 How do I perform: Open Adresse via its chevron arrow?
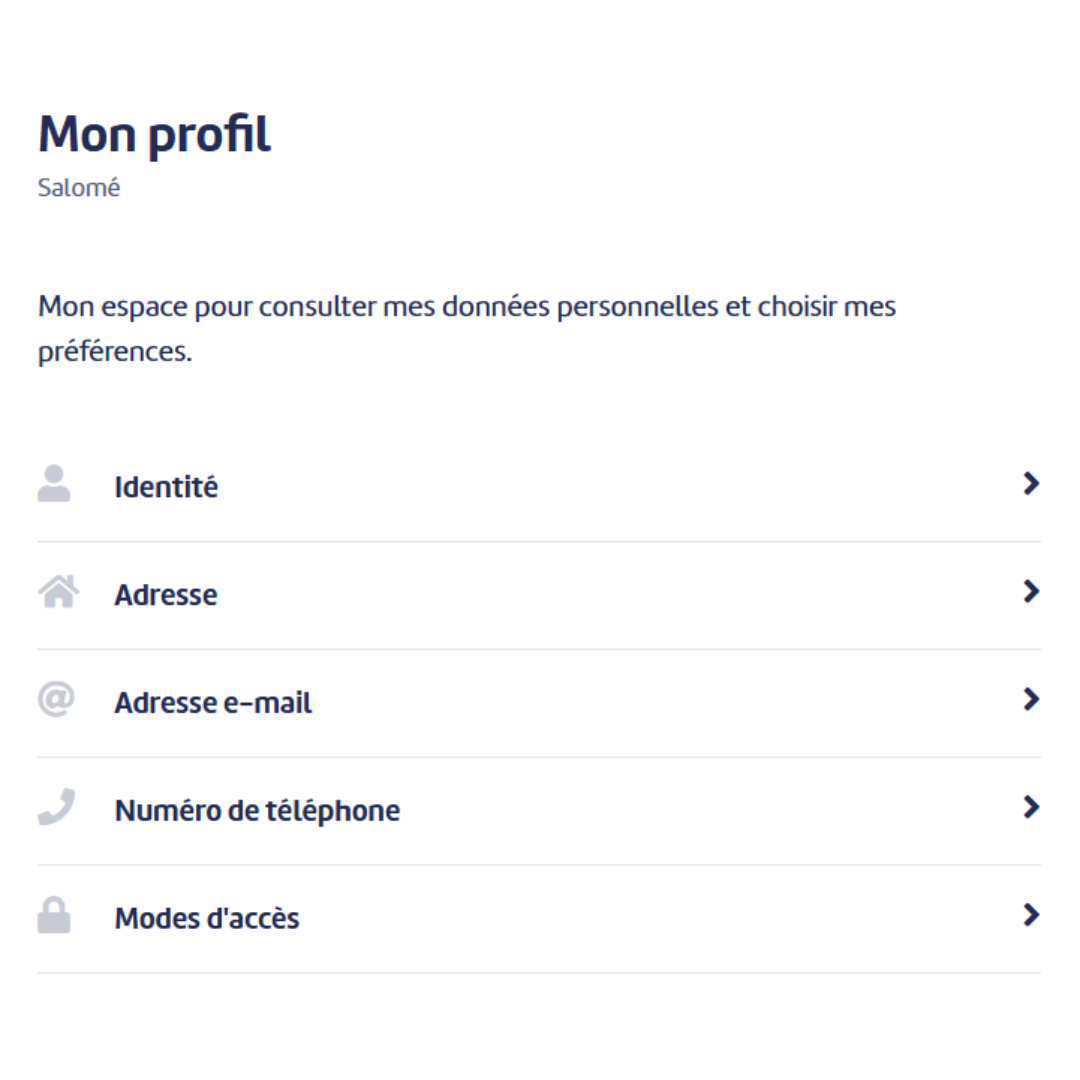click(x=1031, y=592)
